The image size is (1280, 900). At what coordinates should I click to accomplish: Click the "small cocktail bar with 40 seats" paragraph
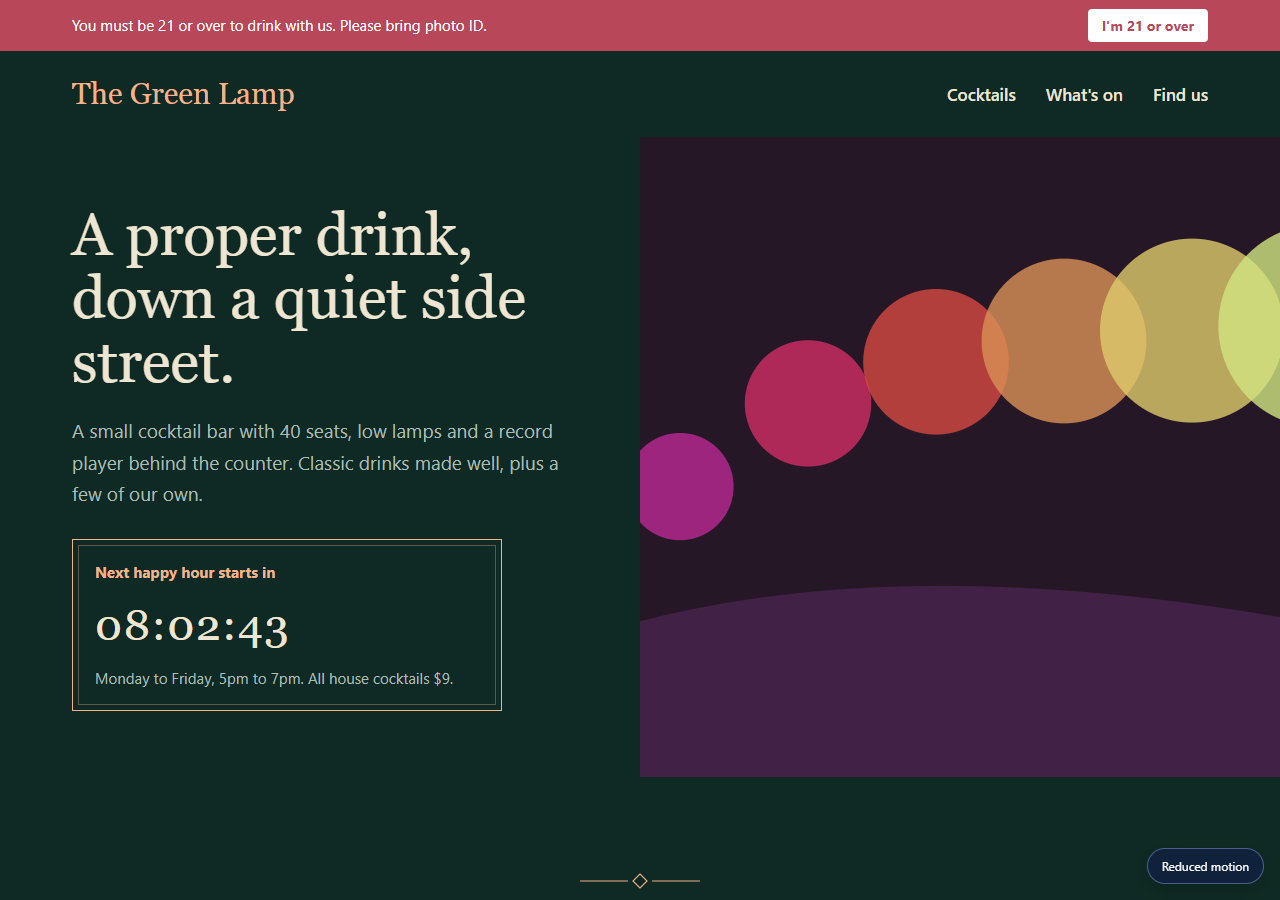(316, 463)
